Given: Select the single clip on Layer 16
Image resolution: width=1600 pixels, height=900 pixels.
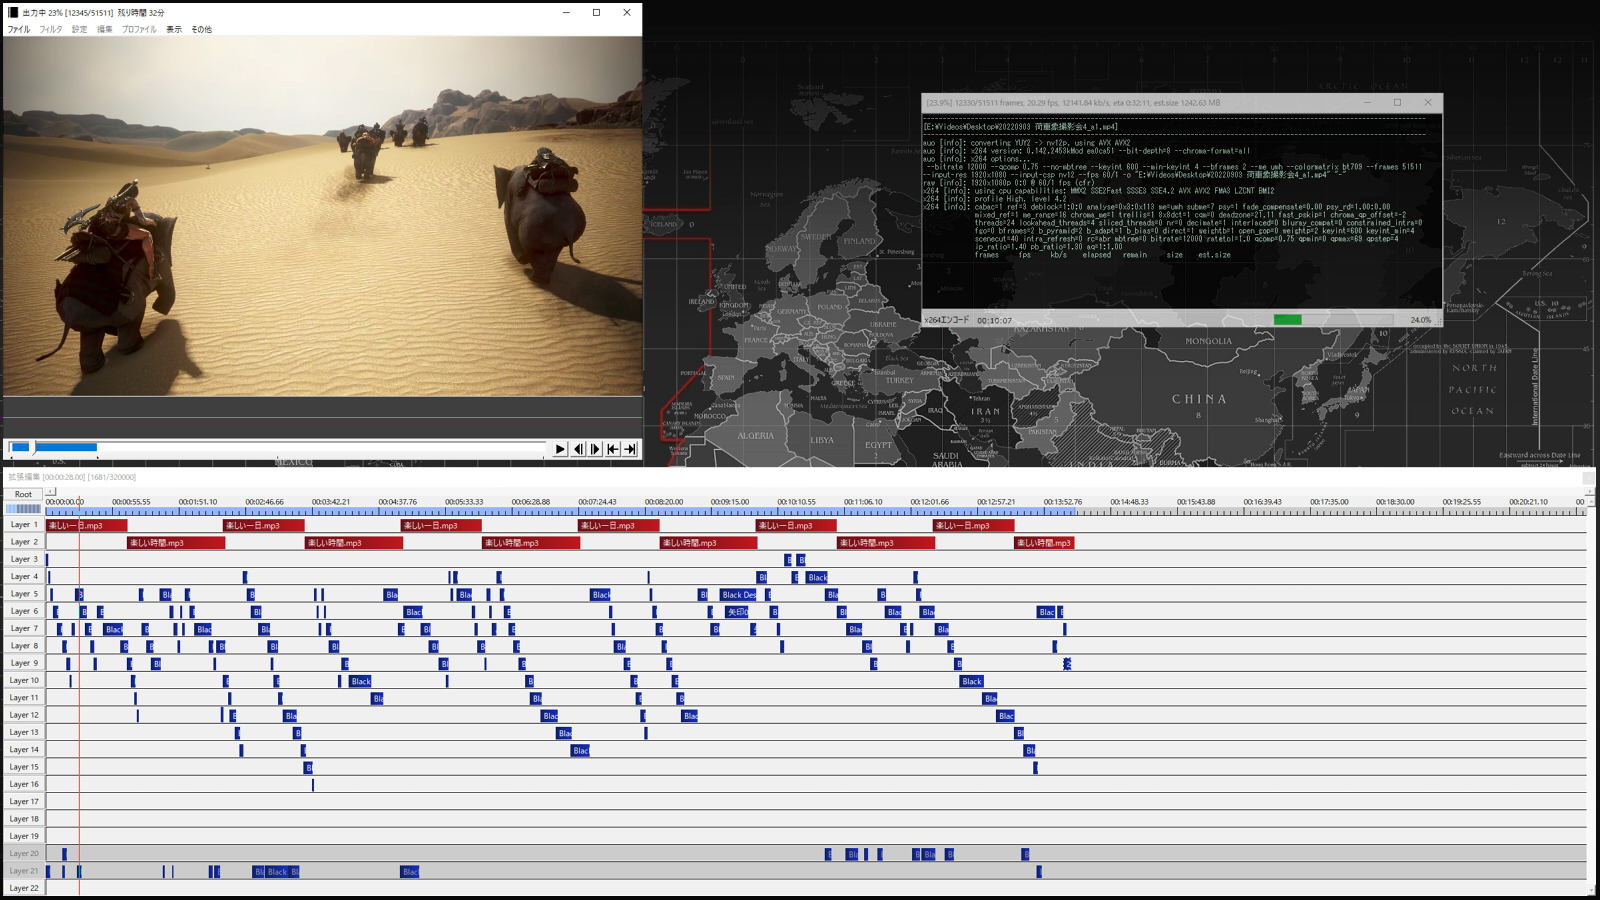Looking at the screenshot, I should point(313,785).
